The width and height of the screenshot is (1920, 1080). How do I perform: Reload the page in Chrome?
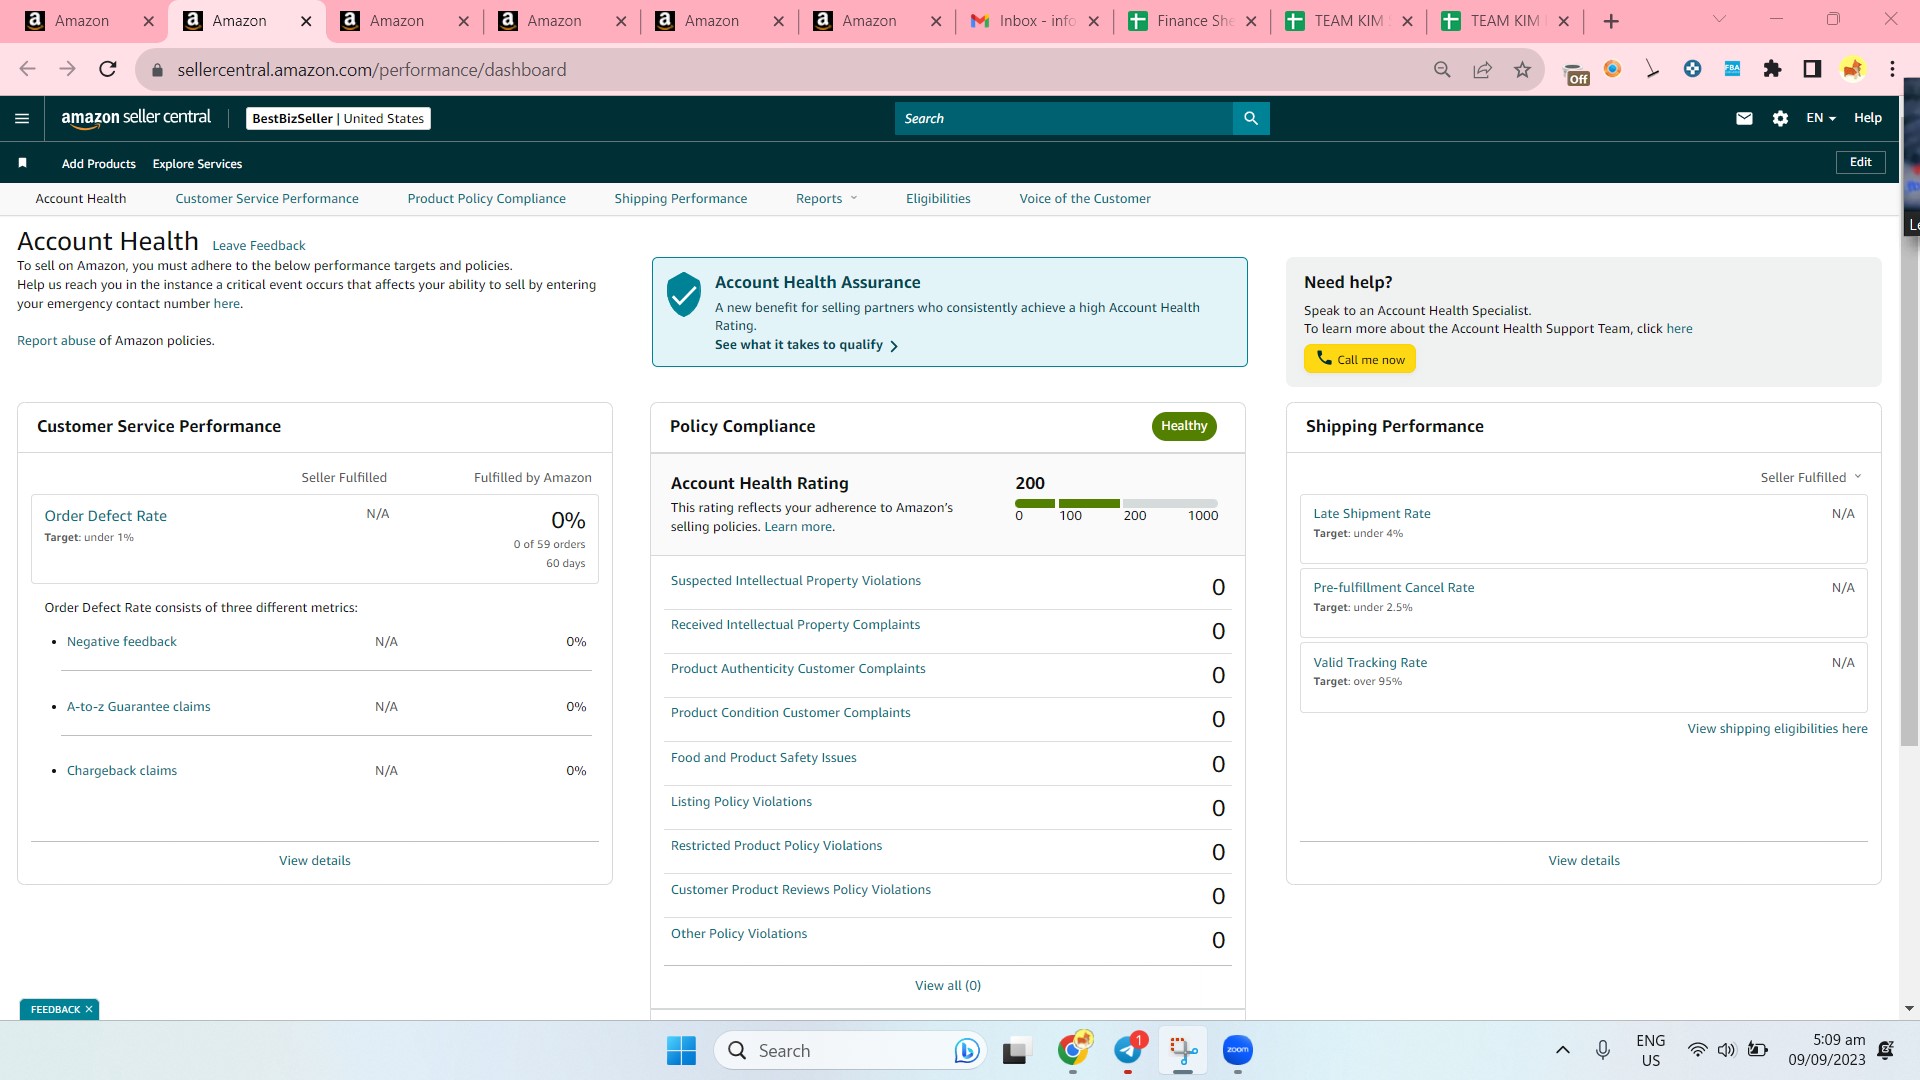(x=108, y=69)
